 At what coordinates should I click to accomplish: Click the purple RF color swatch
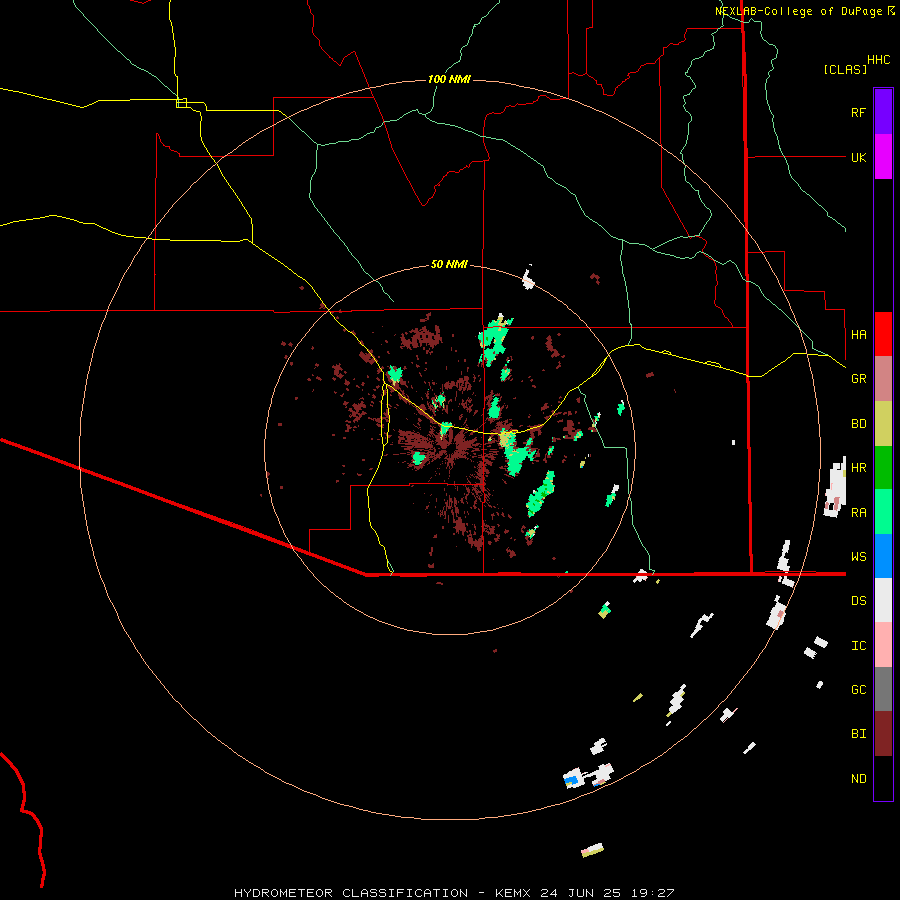coord(883,112)
